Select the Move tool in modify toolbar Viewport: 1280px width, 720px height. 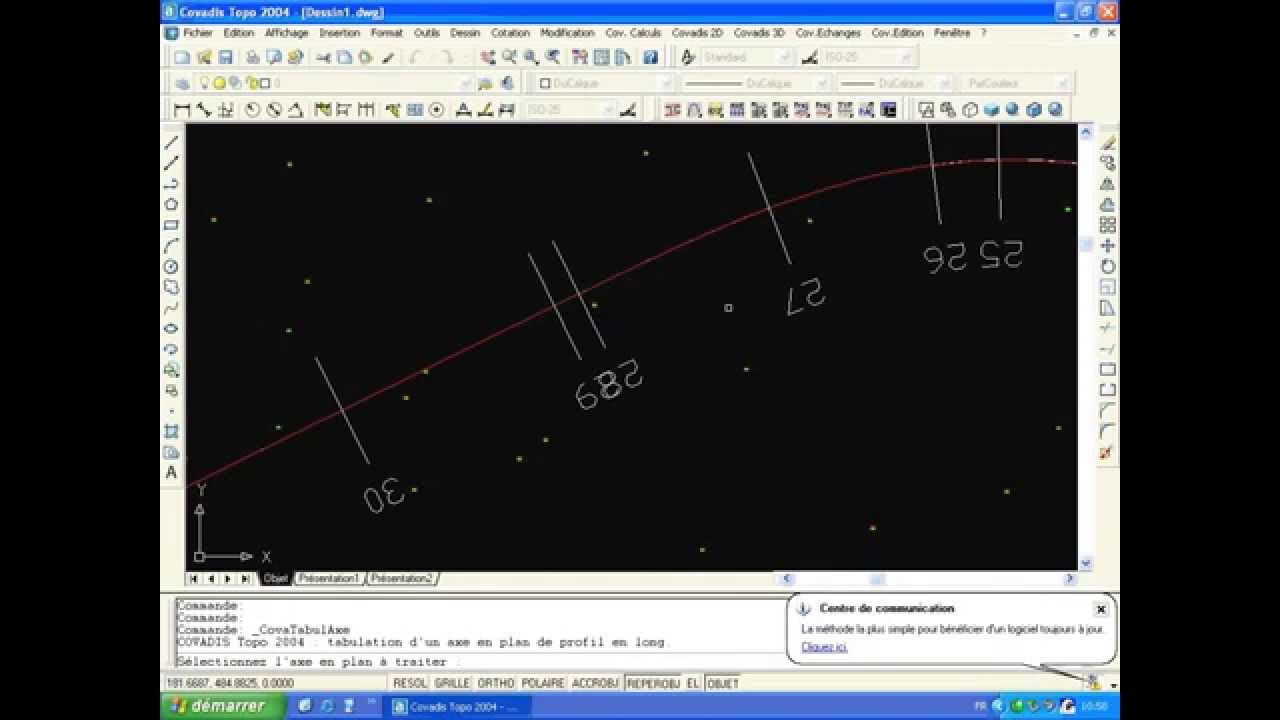pos(1107,246)
